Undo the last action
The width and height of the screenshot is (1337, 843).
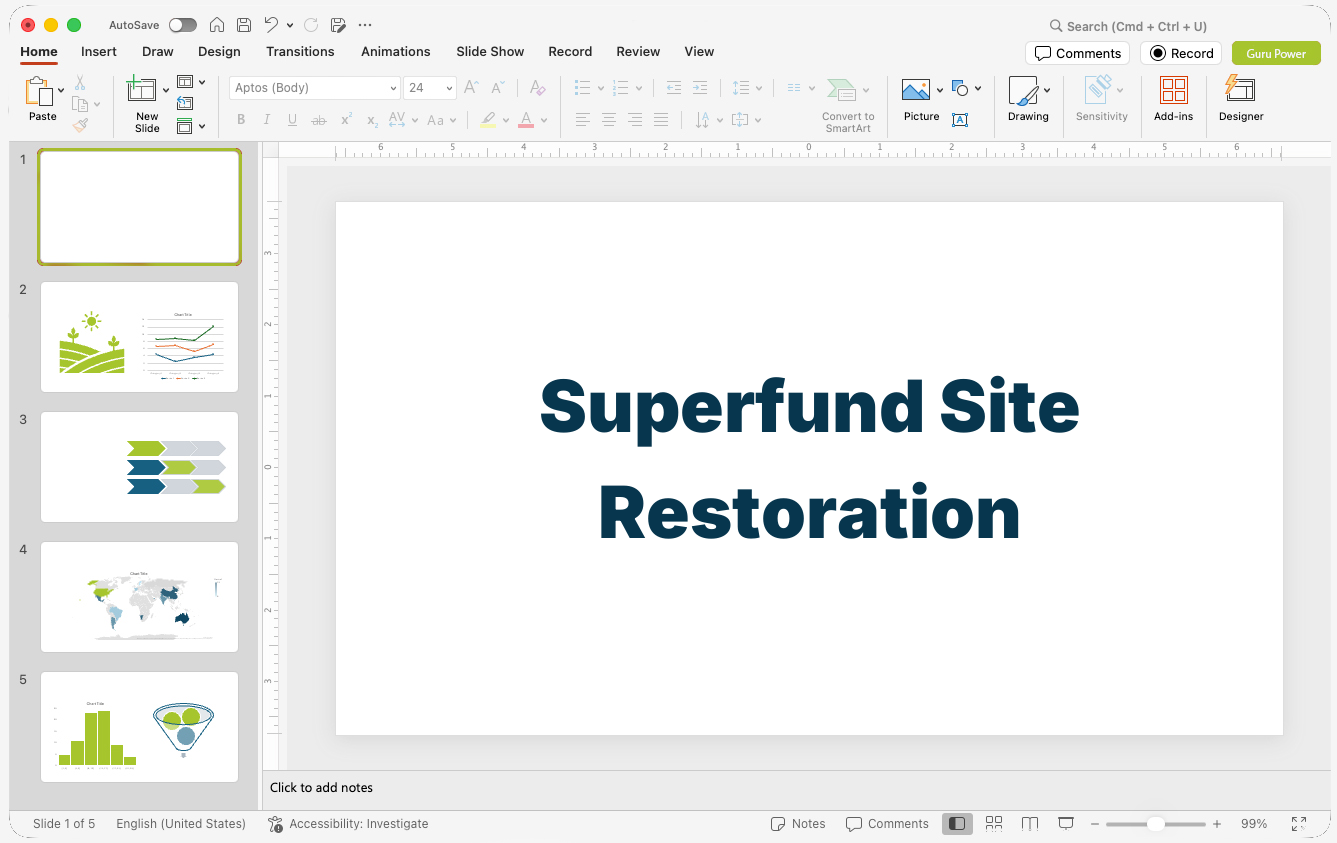(x=271, y=25)
